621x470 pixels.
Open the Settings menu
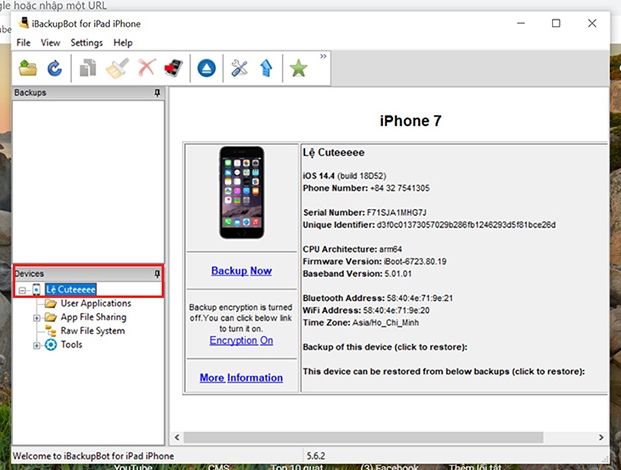click(x=86, y=43)
